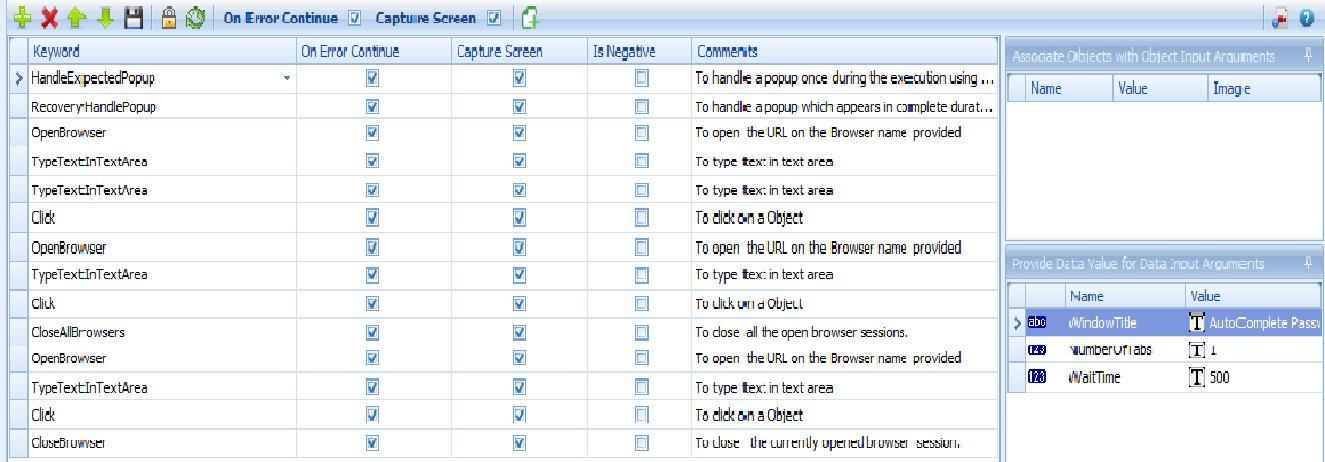Check Is Negative for HandleExpectedPopup
This screenshot has height=462, width=1325.
[x=641, y=77]
